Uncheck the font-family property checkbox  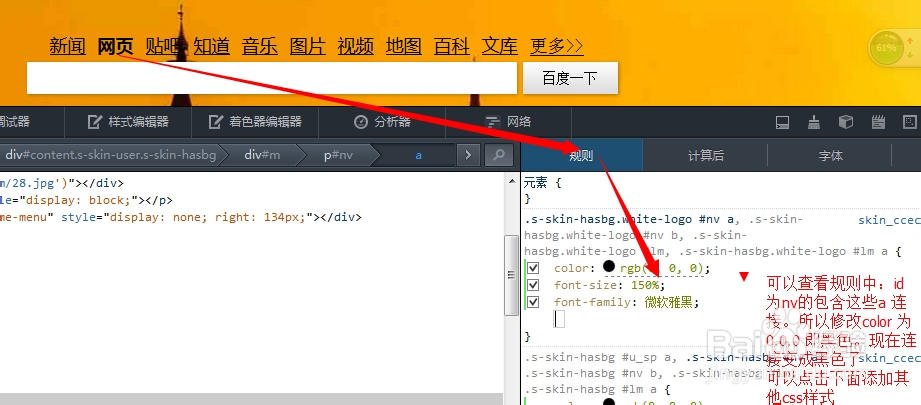[x=533, y=303]
